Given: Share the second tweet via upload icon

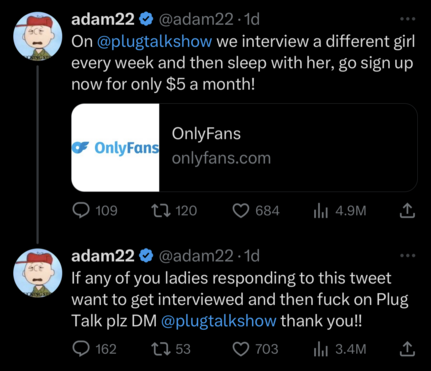Looking at the screenshot, I should click(x=407, y=349).
